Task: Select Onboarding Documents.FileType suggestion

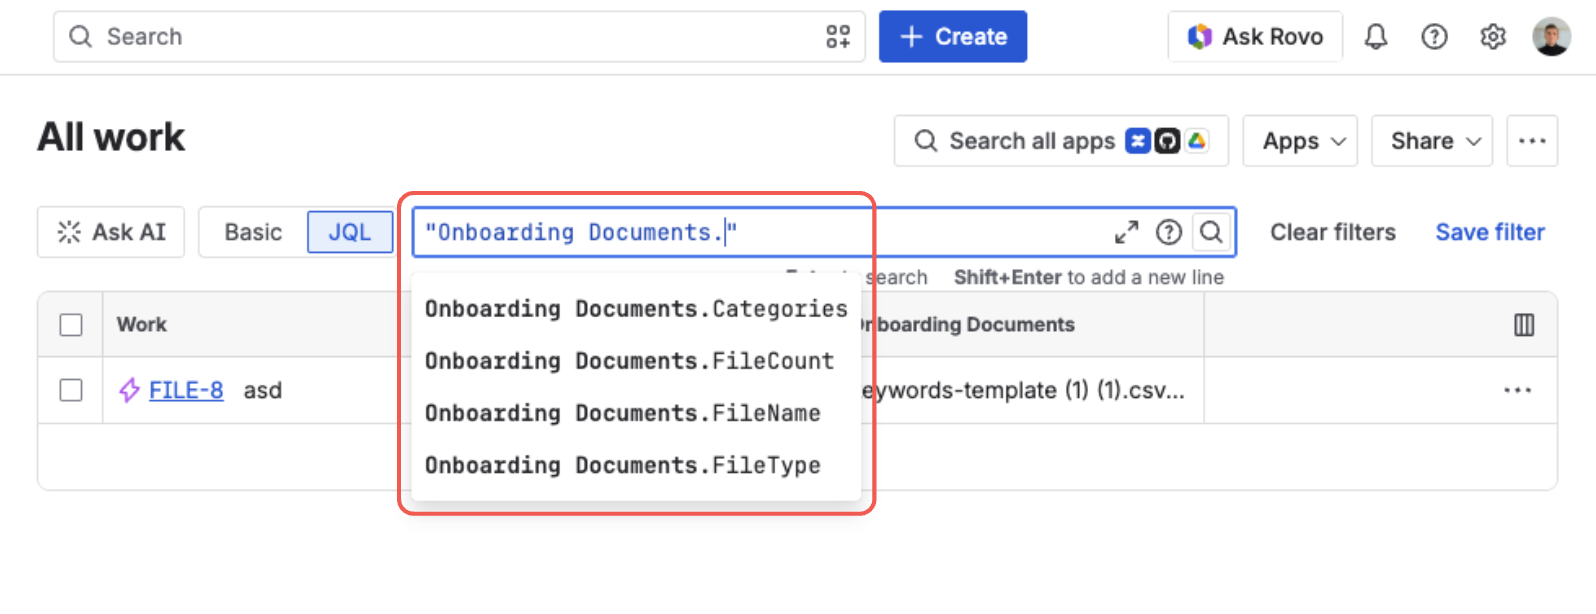Action: pyautogui.click(x=636, y=465)
